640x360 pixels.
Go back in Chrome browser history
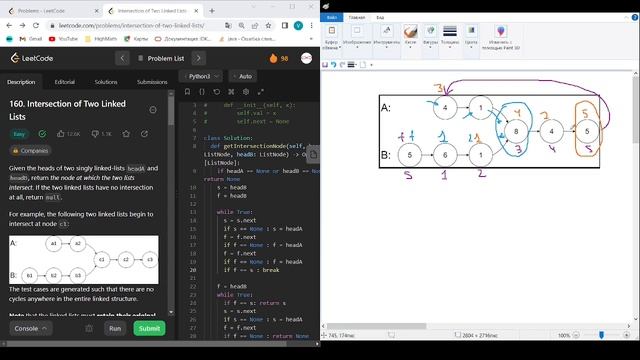(9, 25)
